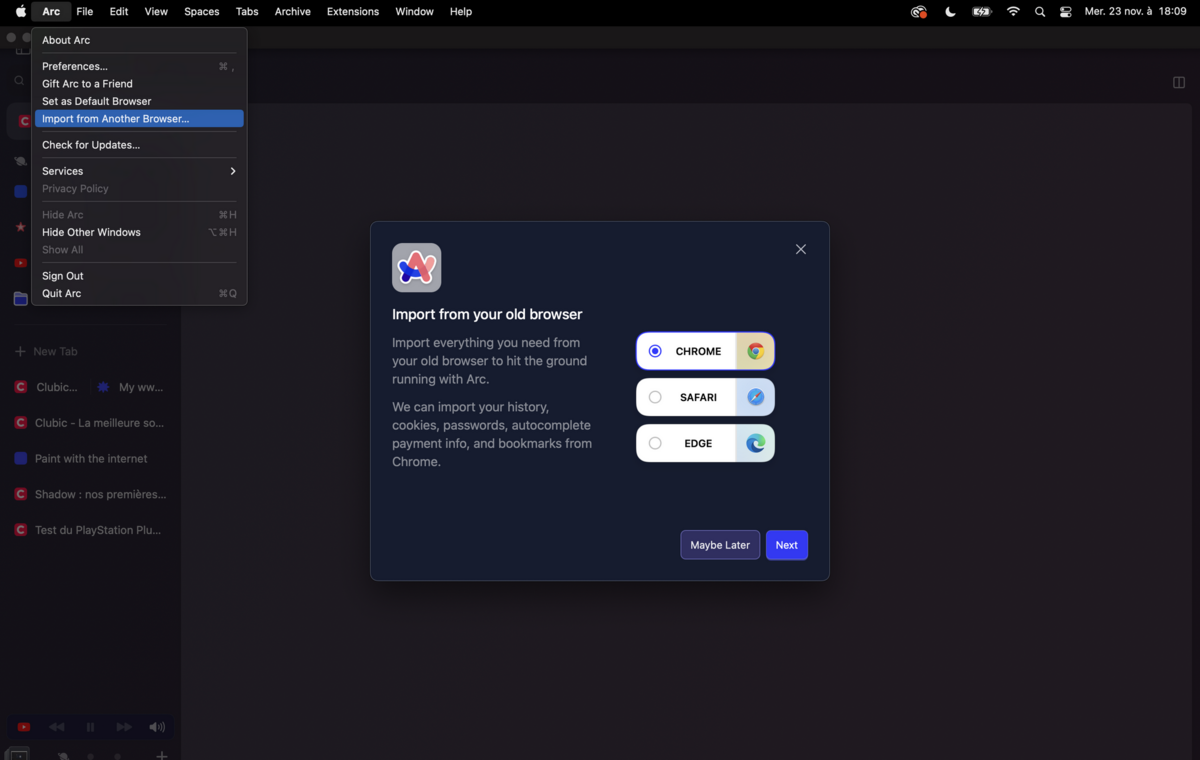Image resolution: width=1200 pixels, height=760 pixels.
Task: Click the Wi-Fi status icon
Action: (x=1013, y=12)
